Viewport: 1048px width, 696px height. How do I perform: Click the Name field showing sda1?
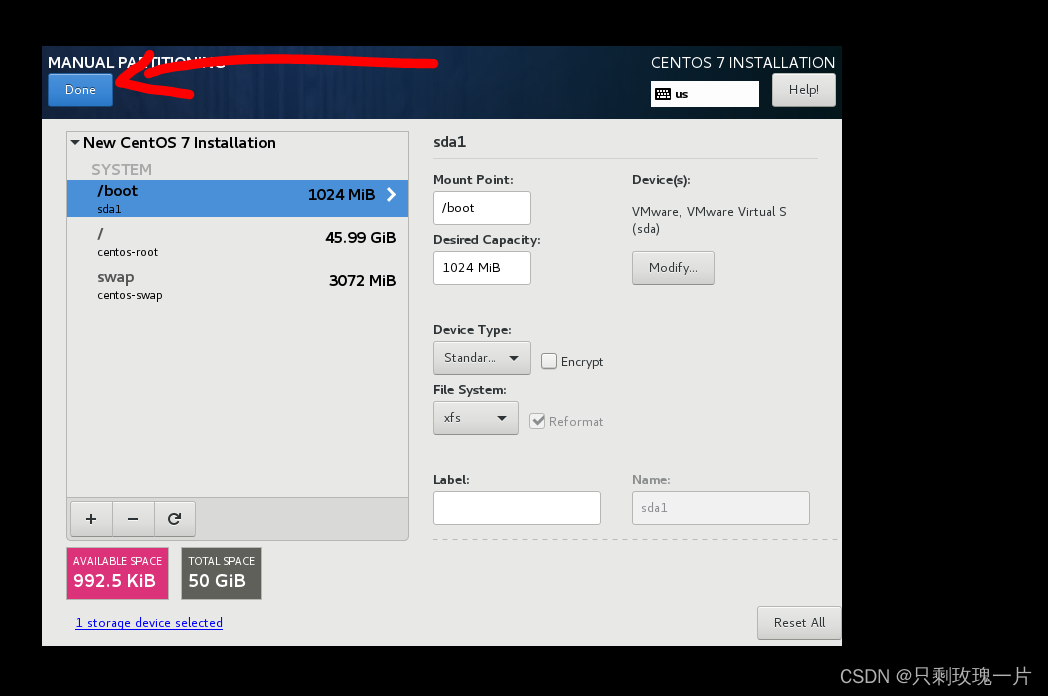coord(720,508)
